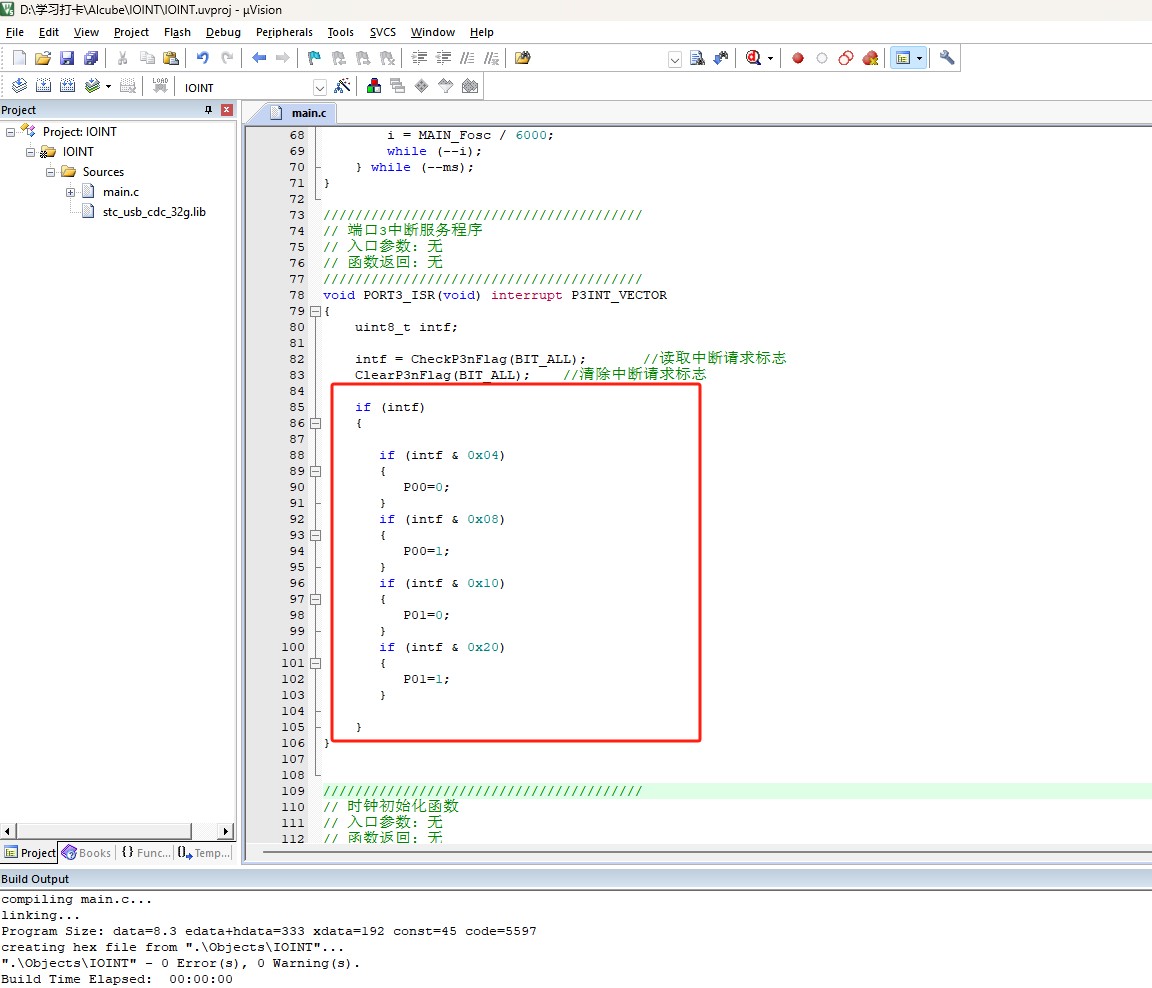This screenshot has height=988, width=1152.
Task: Switch to the Books tab
Action: (x=87, y=853)
